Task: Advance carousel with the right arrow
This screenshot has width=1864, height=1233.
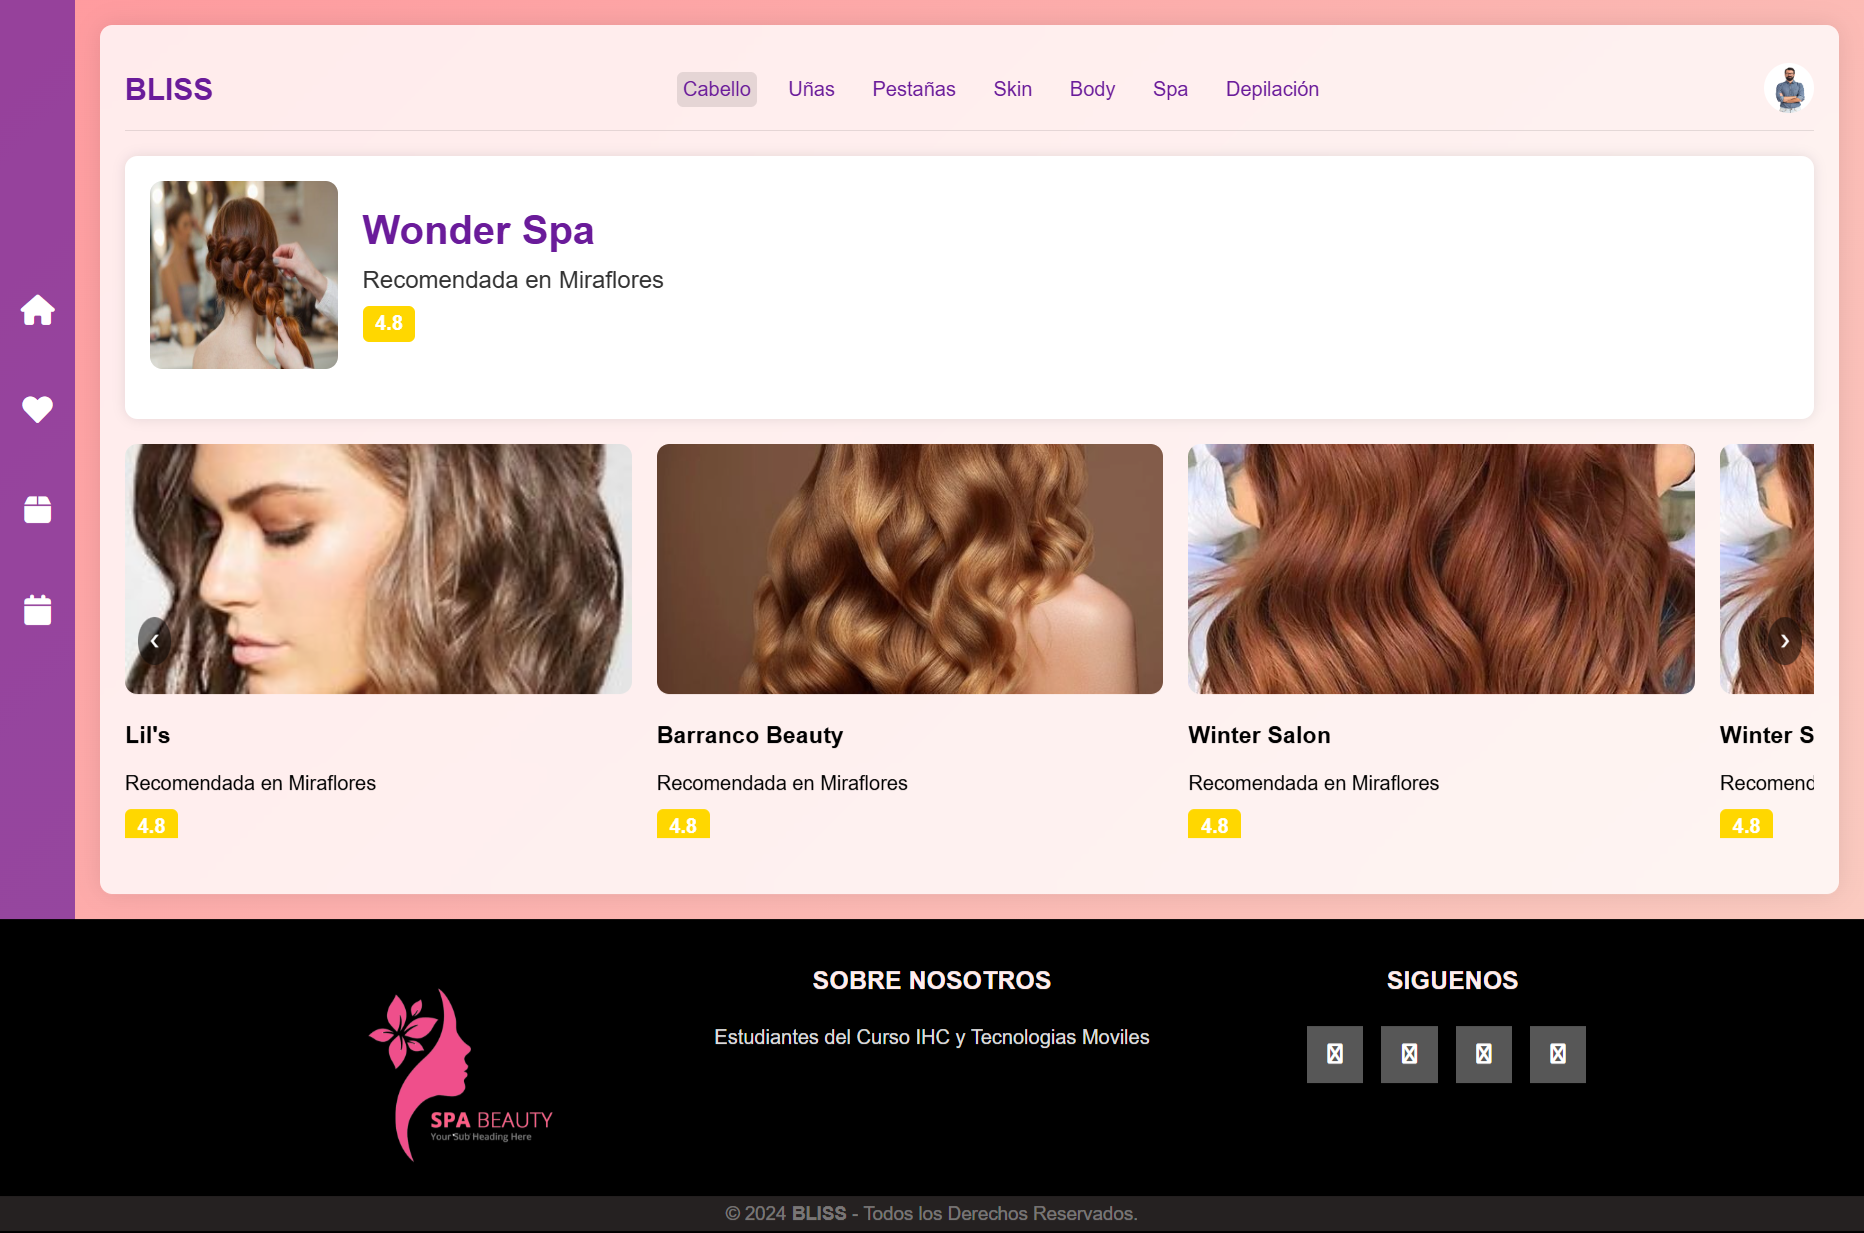Action: [1784, 641]
